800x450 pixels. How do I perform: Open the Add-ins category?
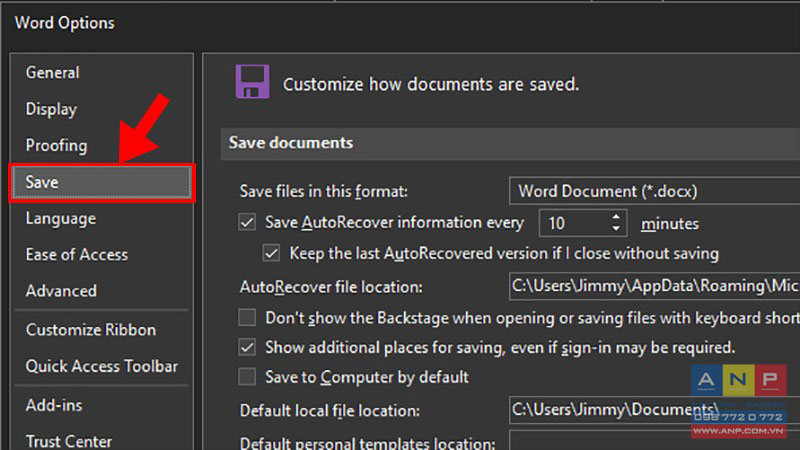click(x=54, y=405)
